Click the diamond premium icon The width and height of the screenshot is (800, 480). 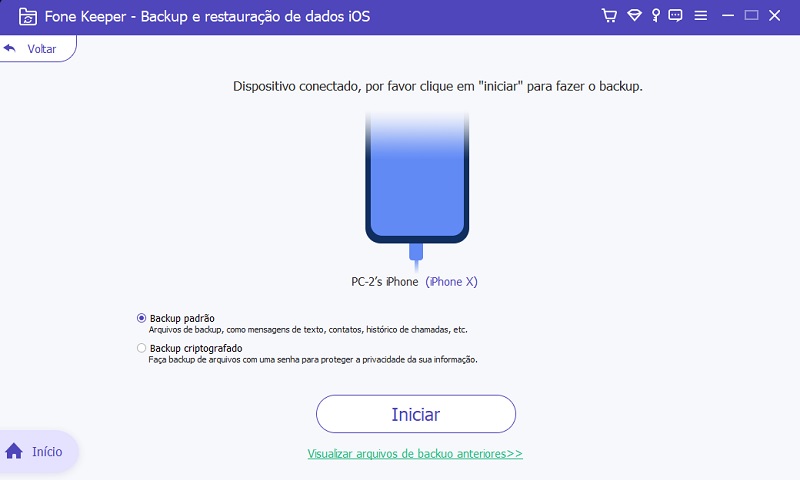(x=634, y=15)
